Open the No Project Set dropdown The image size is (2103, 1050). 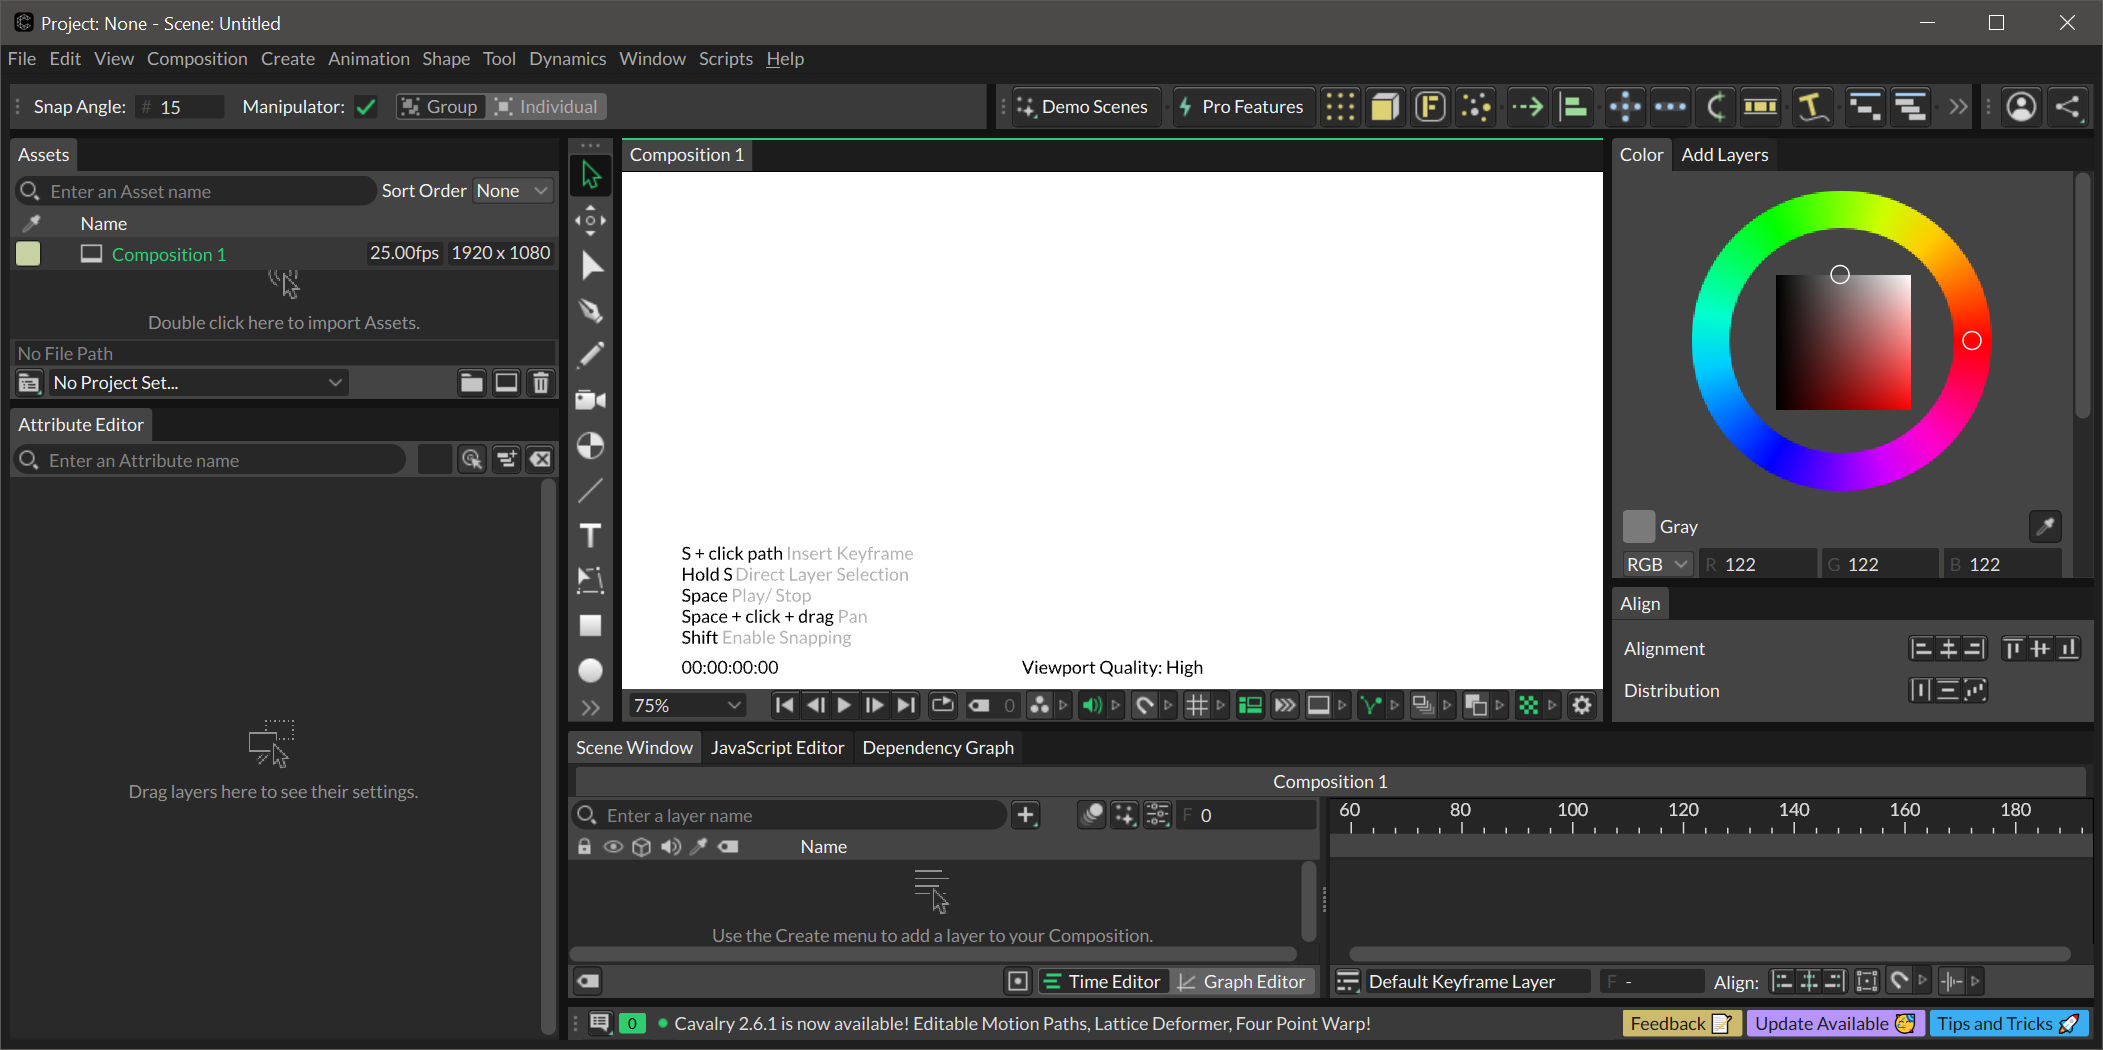coord(197,382)
